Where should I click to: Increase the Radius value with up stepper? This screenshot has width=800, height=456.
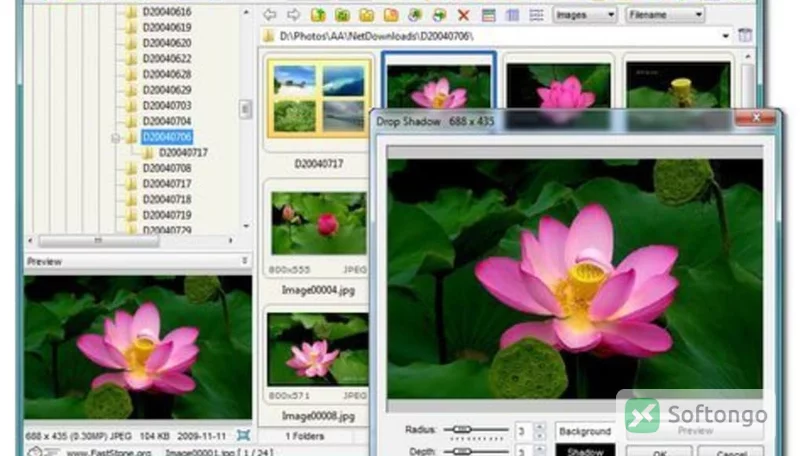coord(540,426)
